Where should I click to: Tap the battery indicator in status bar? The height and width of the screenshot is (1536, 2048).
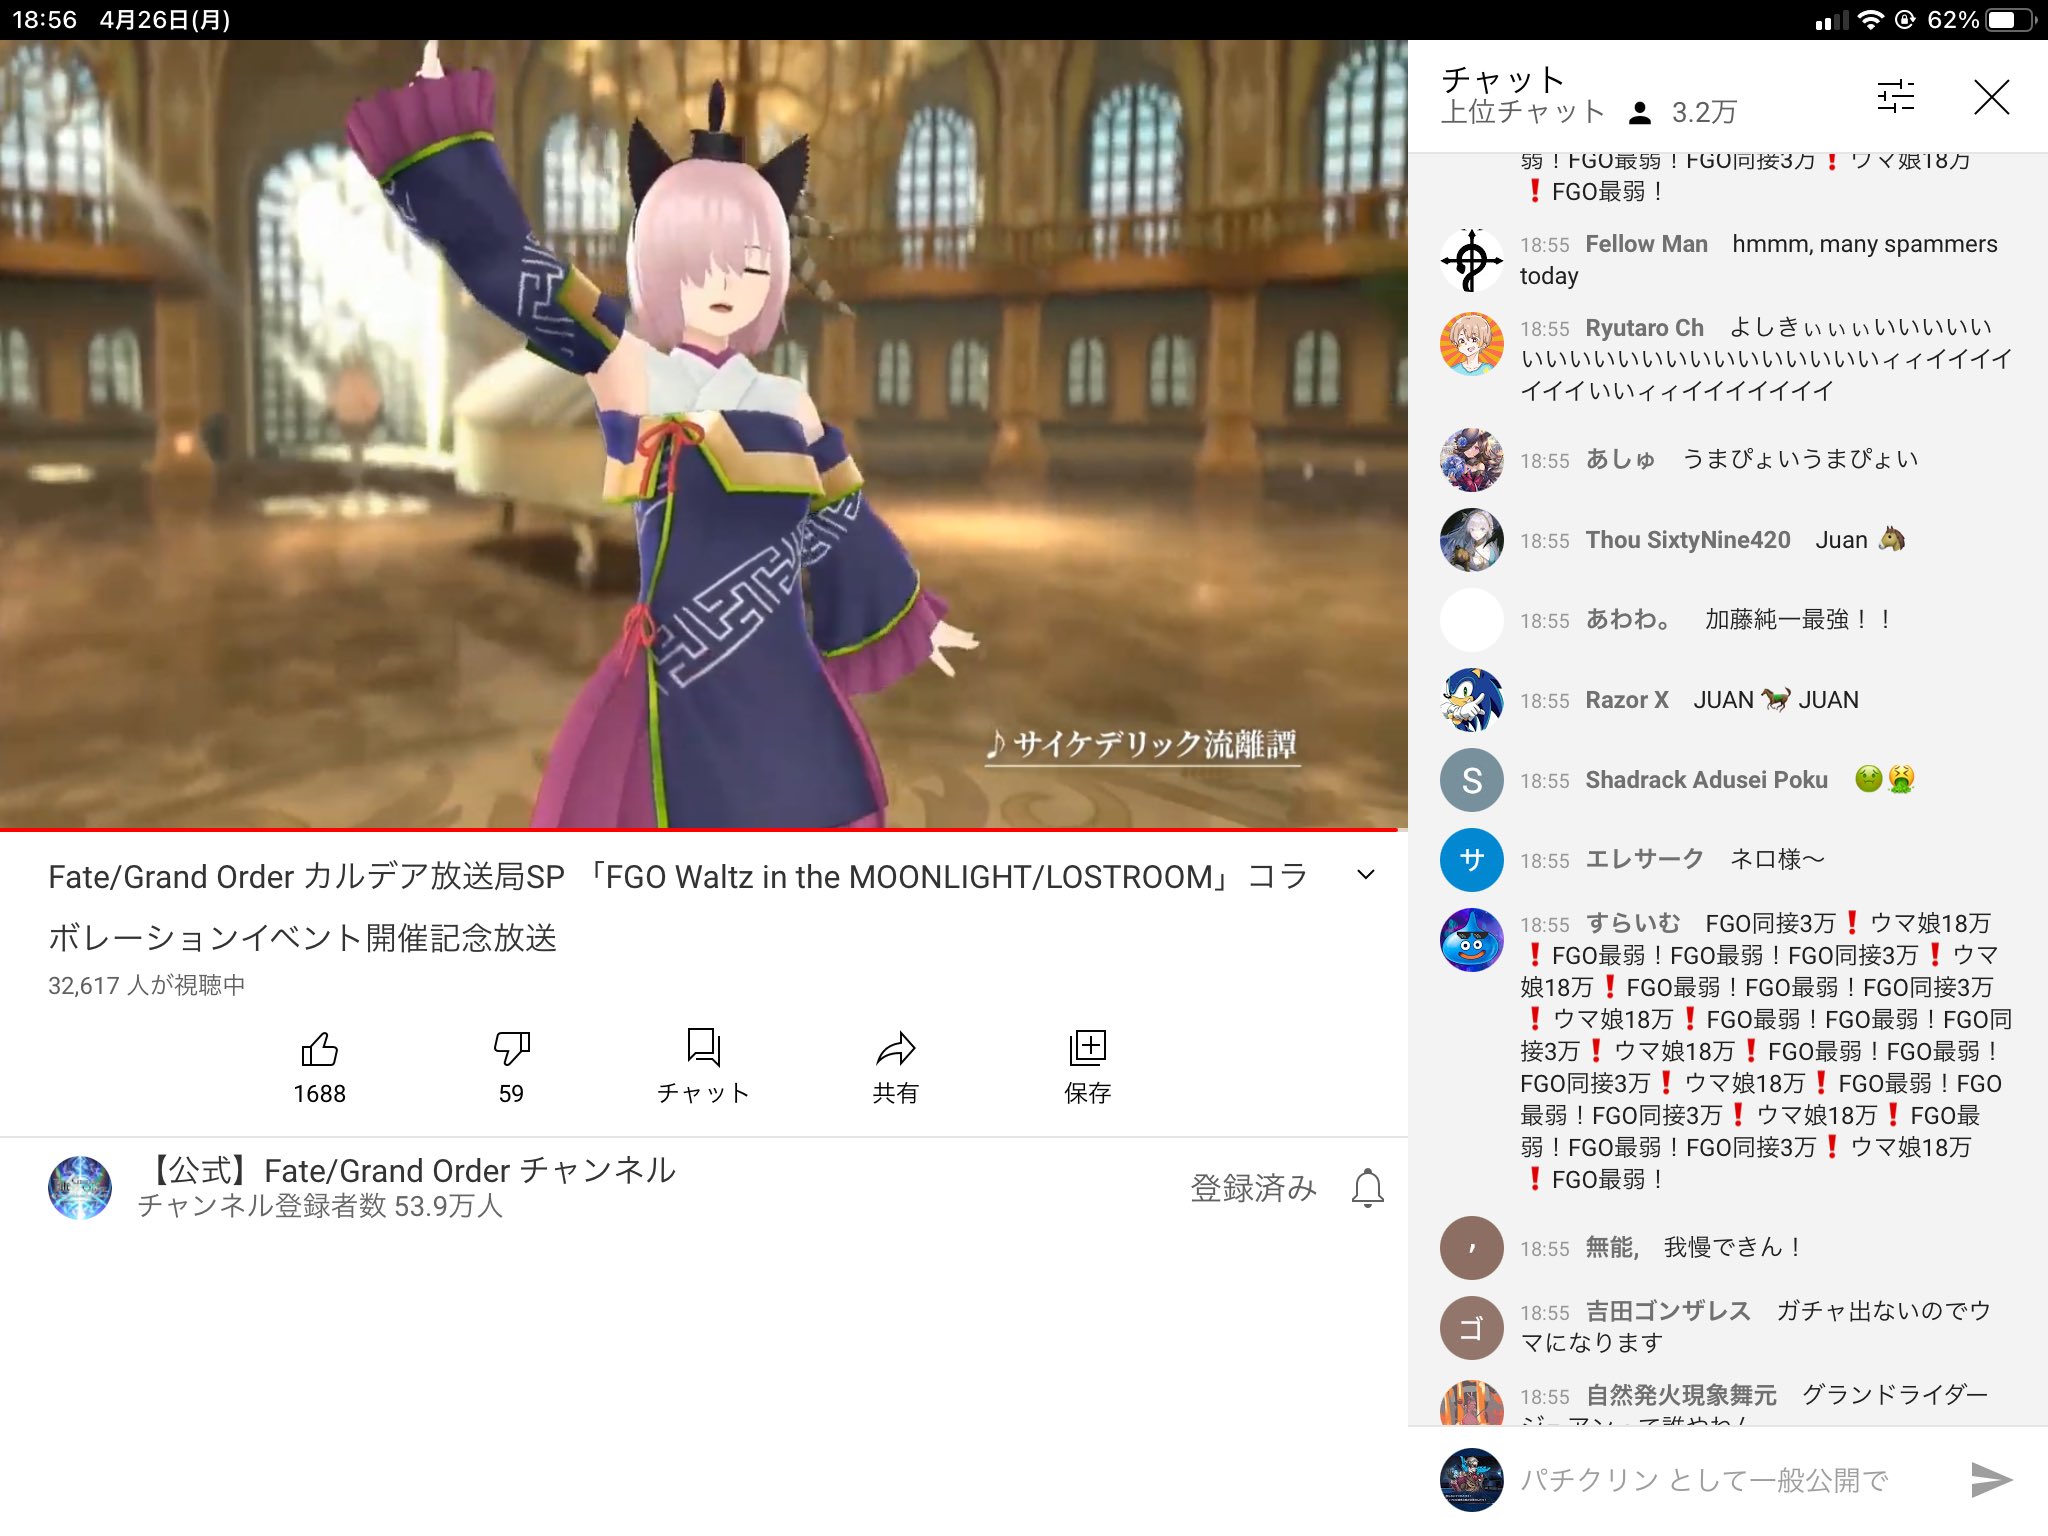[2009, 20]
